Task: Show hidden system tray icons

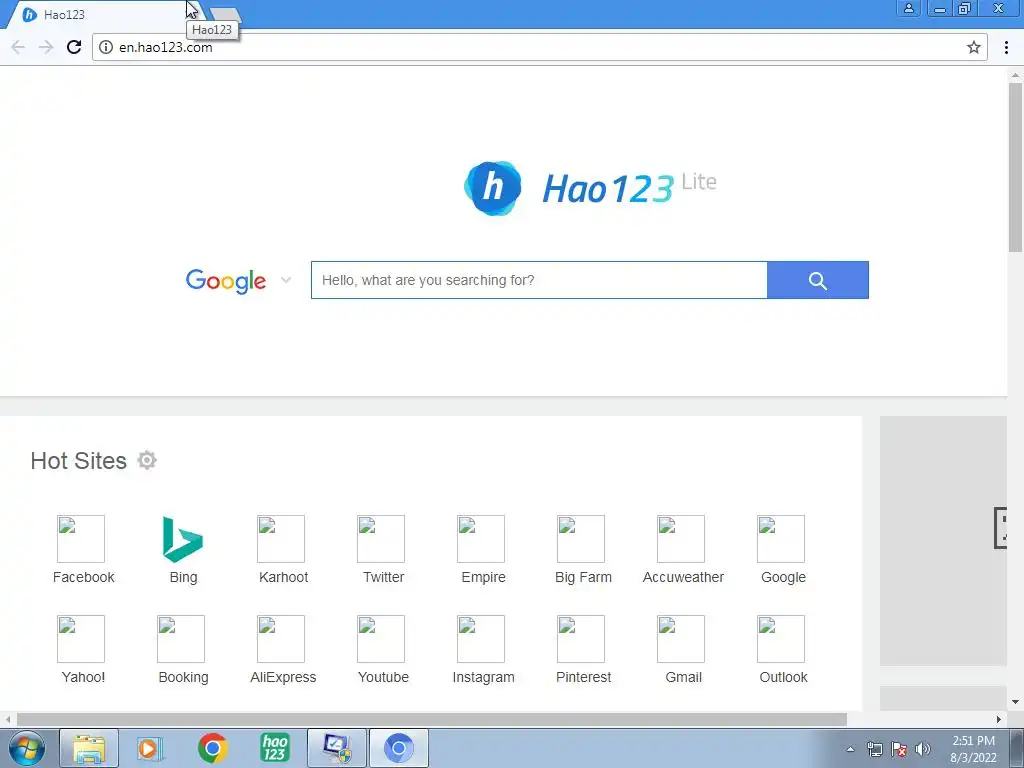Action: (850, 749)
